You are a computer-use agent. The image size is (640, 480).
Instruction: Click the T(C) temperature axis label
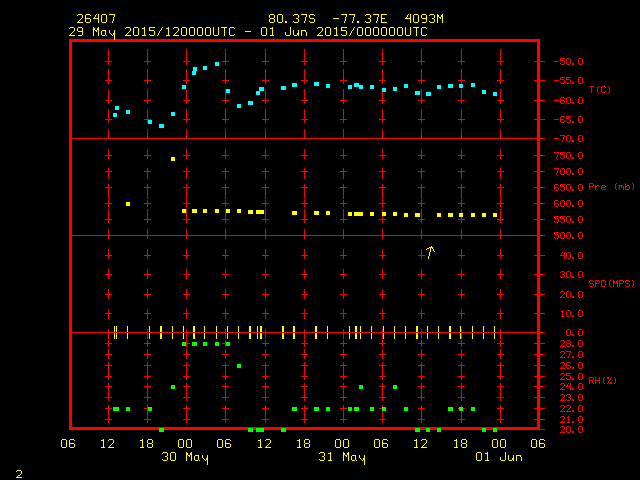pos(600,90)
